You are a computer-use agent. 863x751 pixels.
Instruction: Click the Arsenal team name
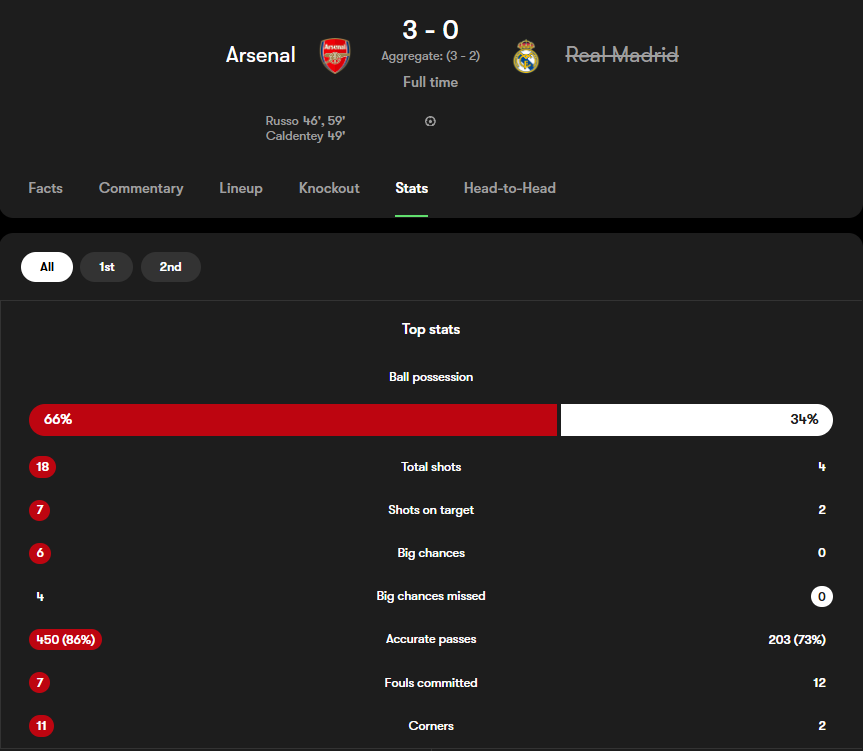pyautogui.click(x=260, y=55)
